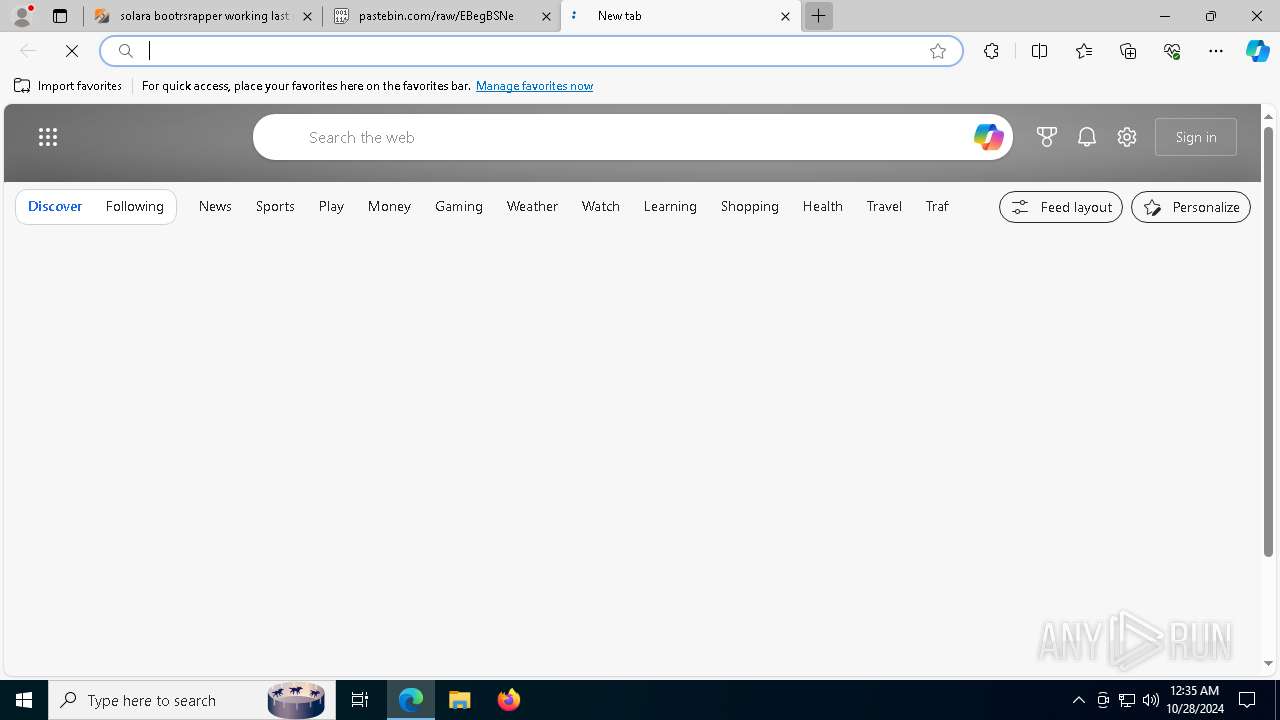Stop loading the page

(x=72, y=51)
